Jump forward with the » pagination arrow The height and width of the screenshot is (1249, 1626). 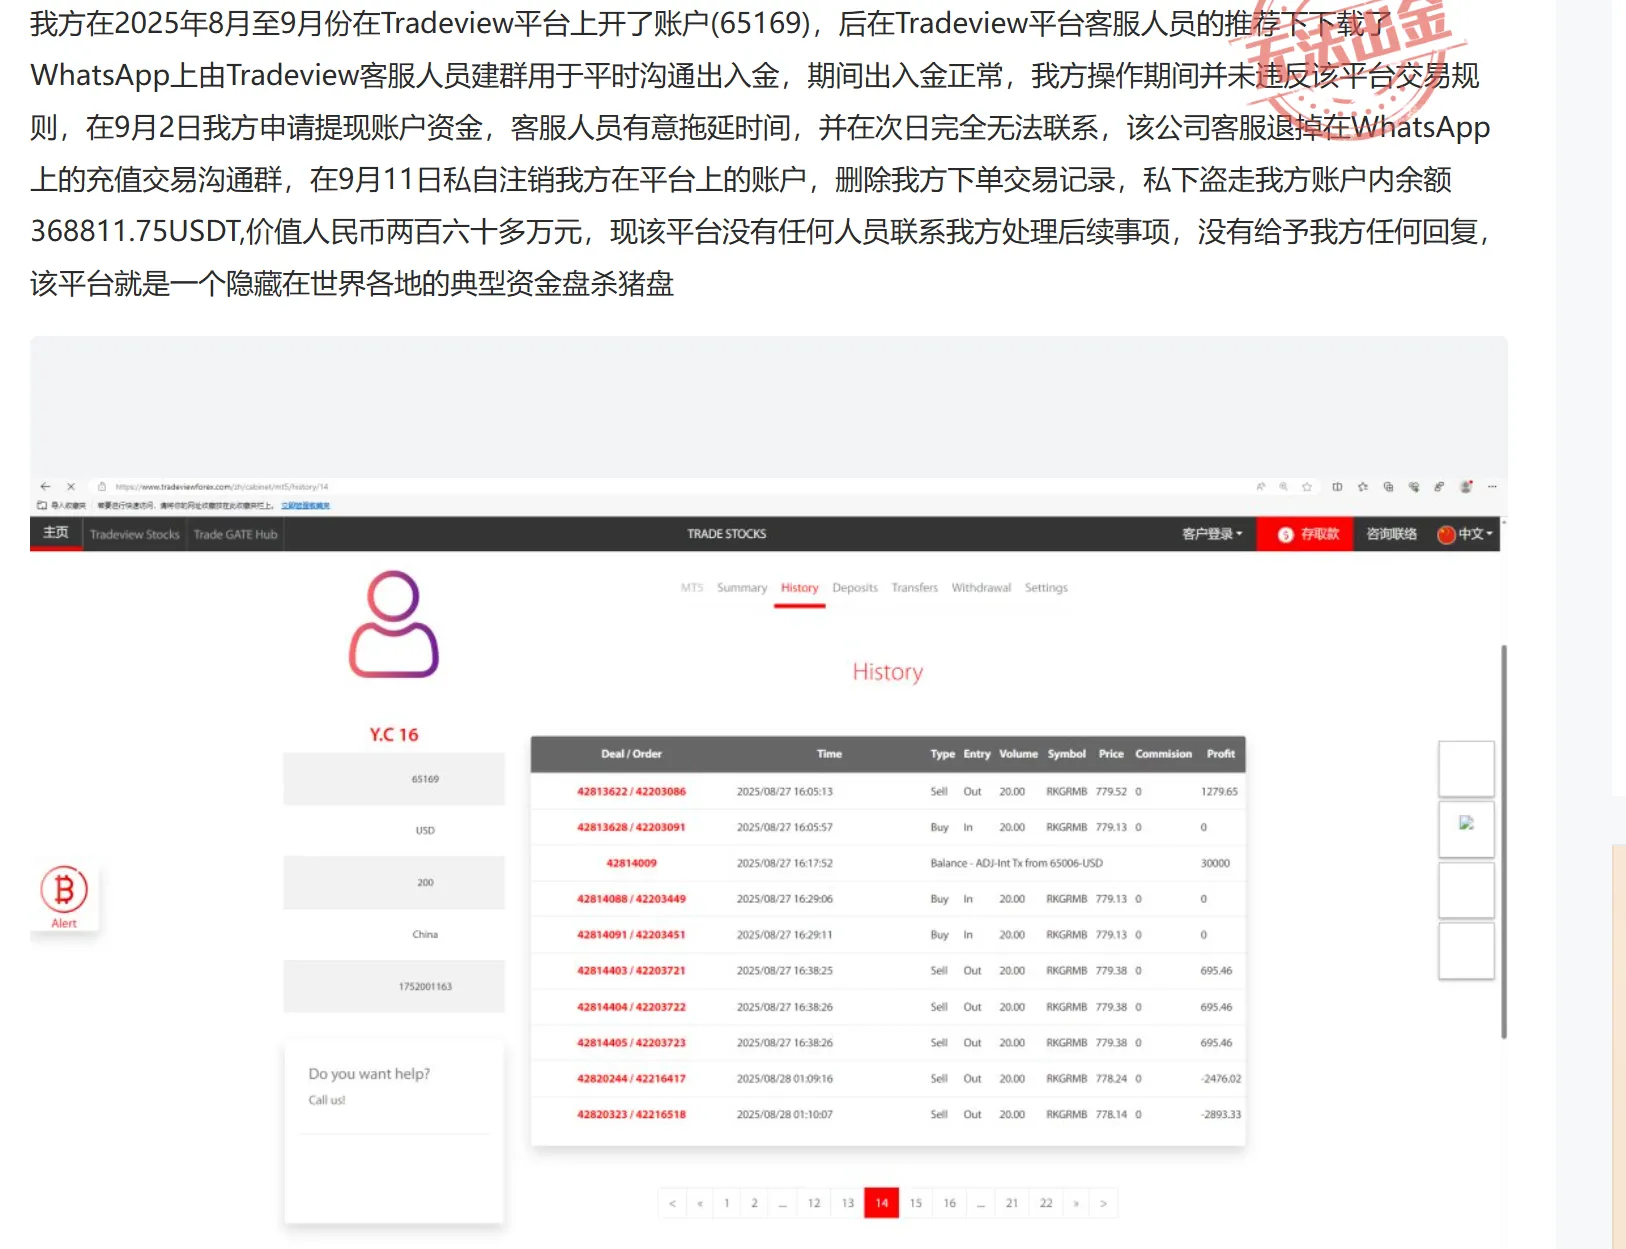tap(1076, 1203)
